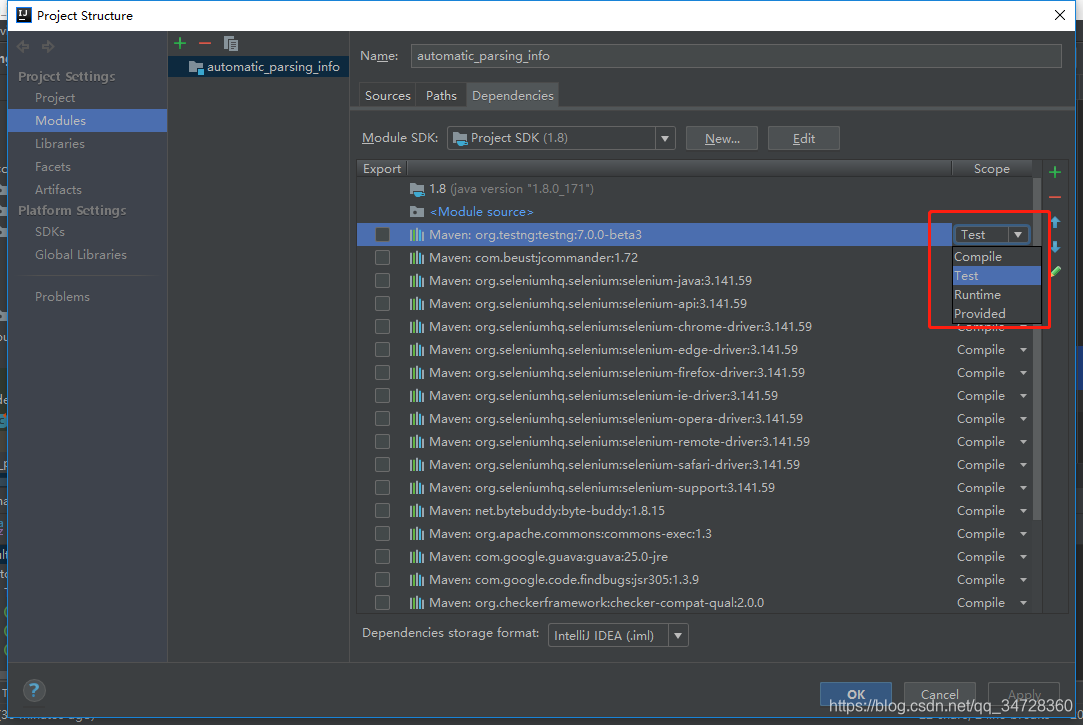Click the help question mark icon
This screenshot has height=725, width=1083.
click(x=34, y=690)
